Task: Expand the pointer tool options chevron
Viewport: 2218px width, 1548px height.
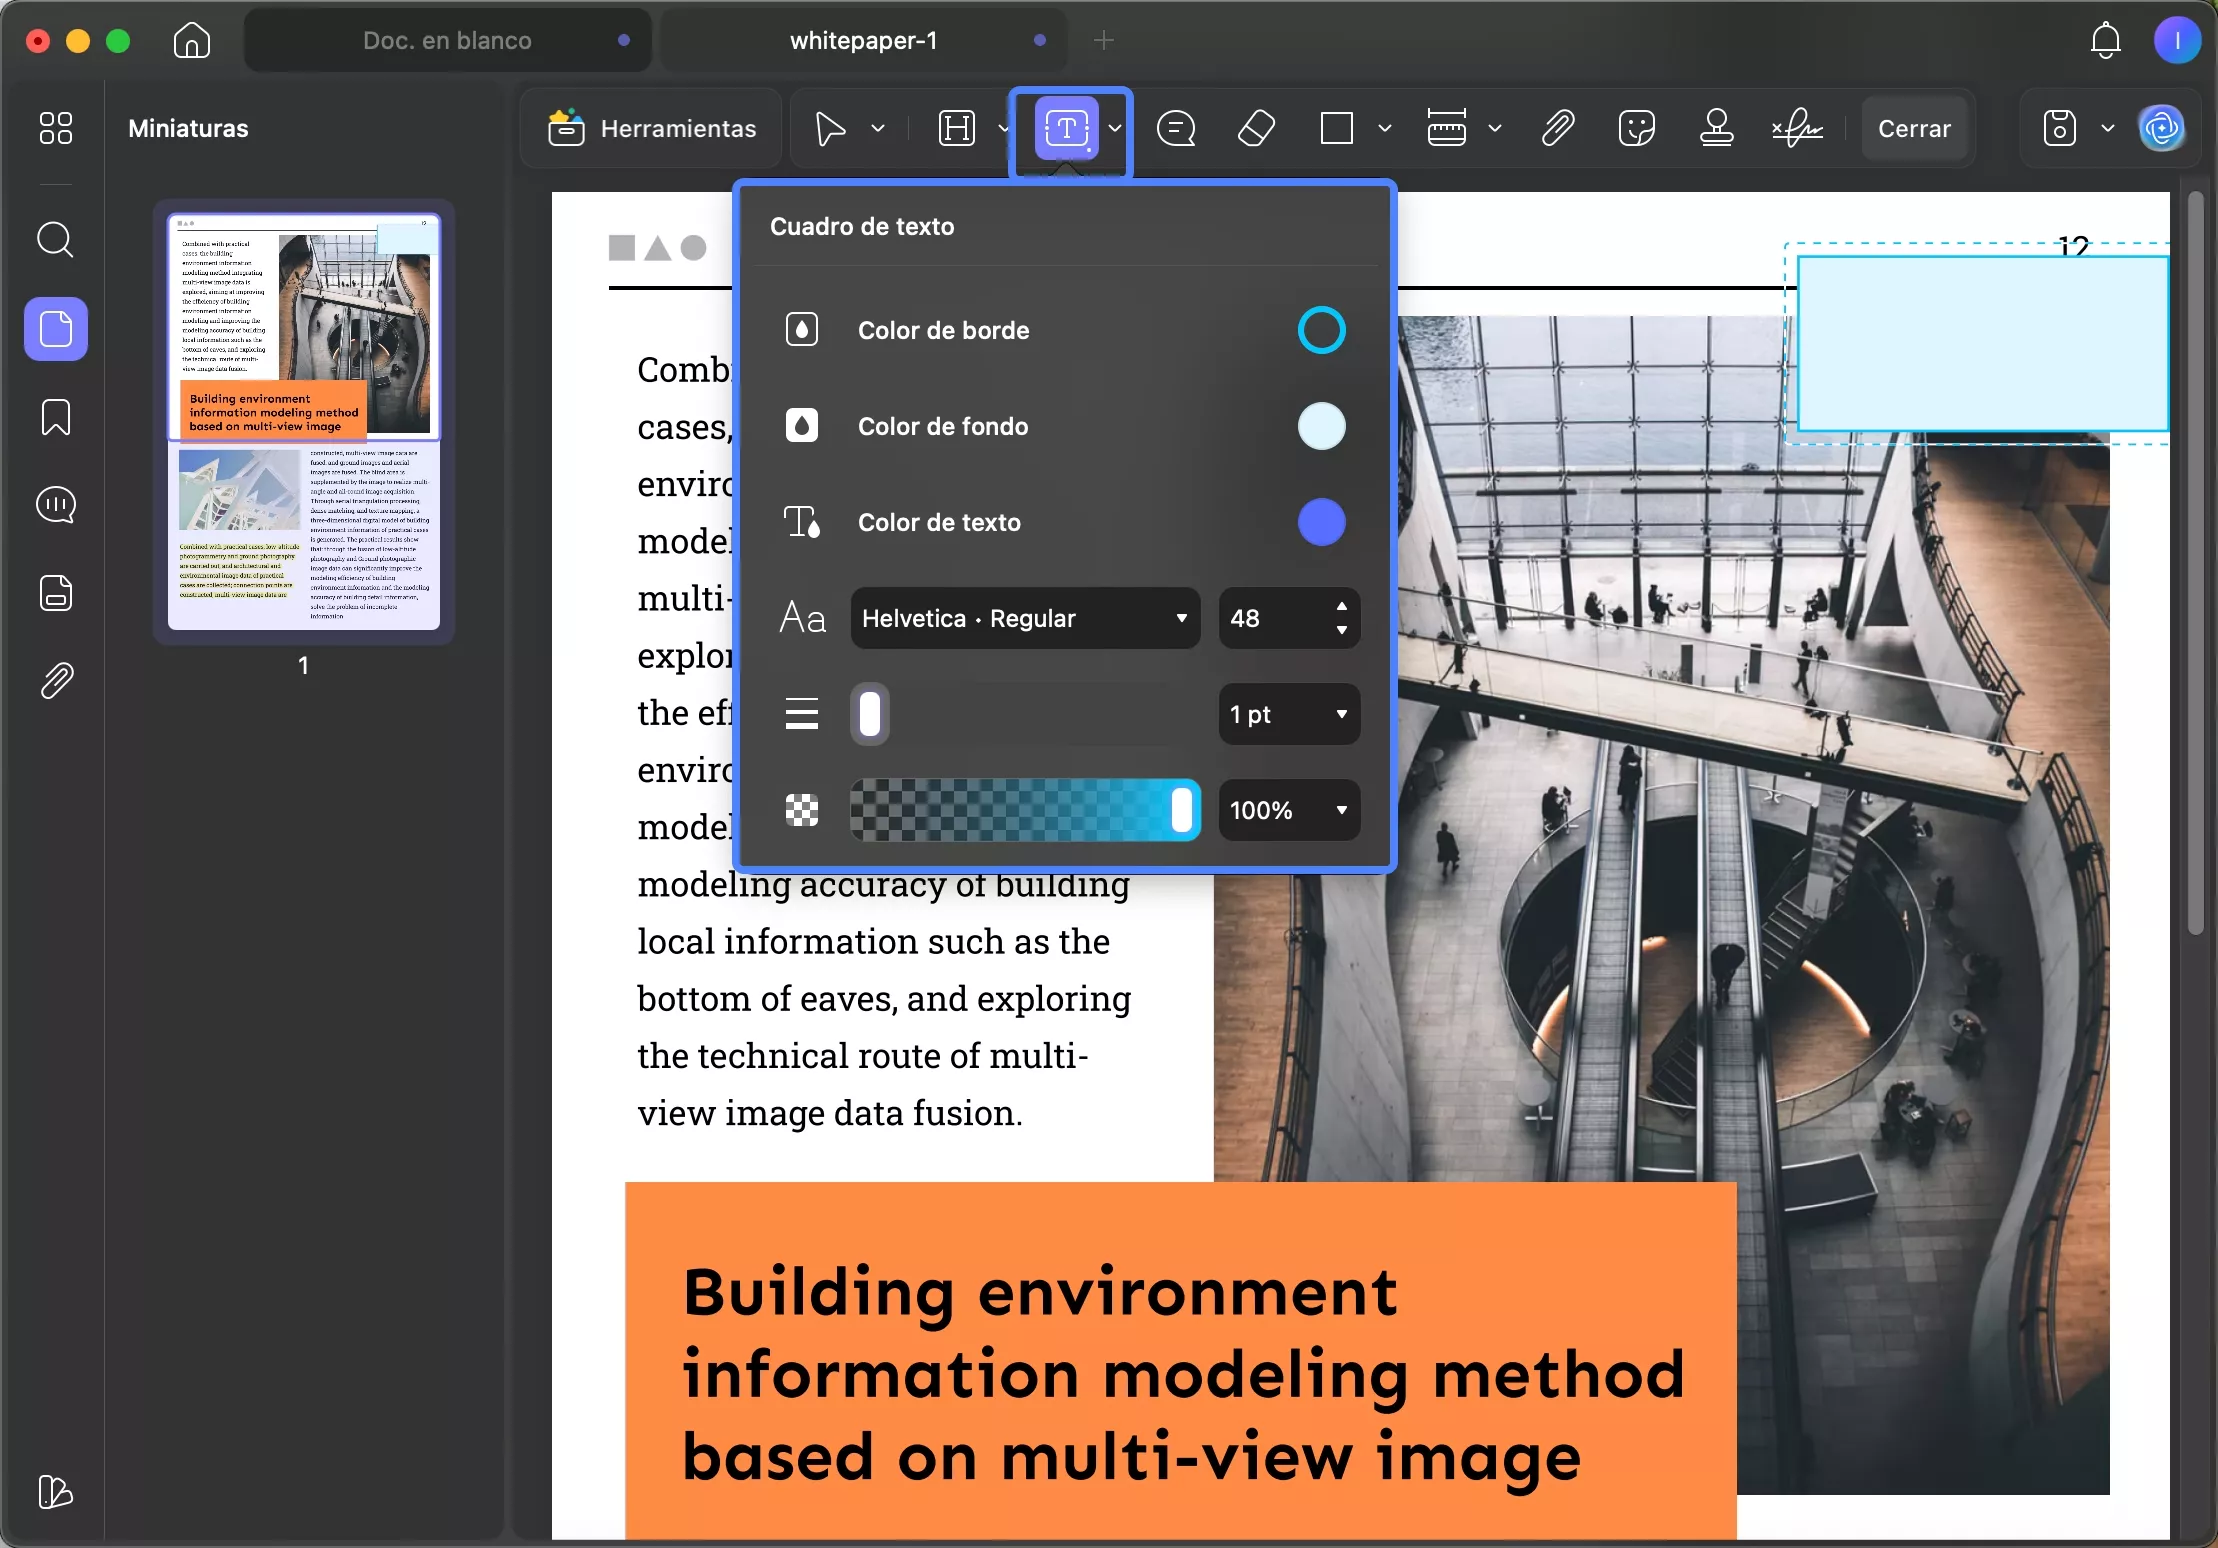Action: click(x=878, y=129)
